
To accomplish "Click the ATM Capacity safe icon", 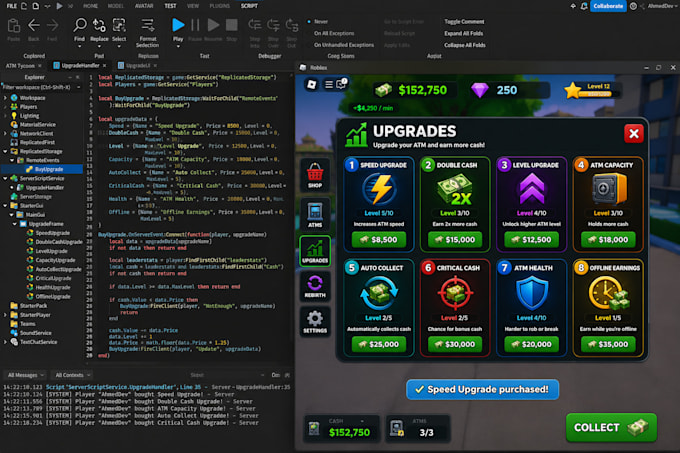I will point(608,189).
